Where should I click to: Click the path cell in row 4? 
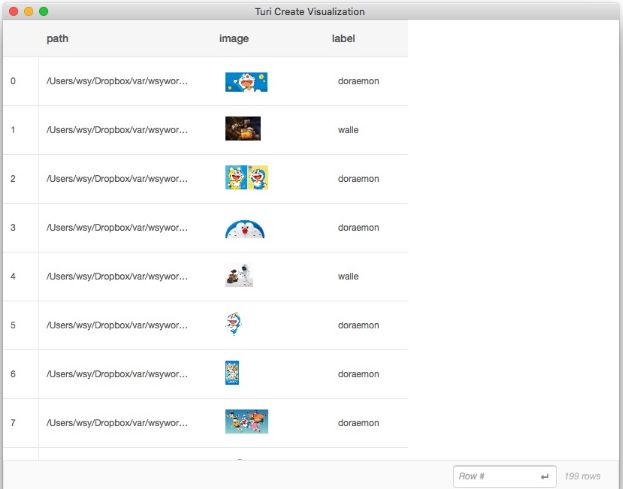pos(117,276)
